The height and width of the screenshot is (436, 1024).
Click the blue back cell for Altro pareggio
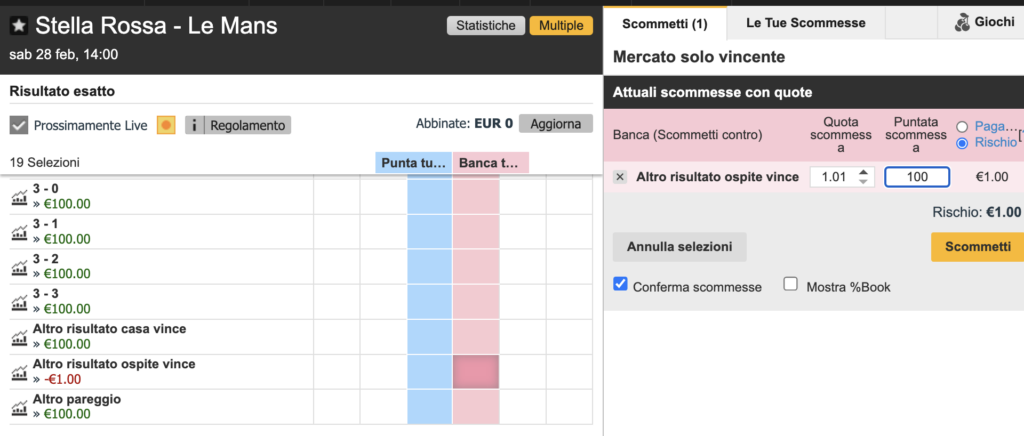(430, 407)
